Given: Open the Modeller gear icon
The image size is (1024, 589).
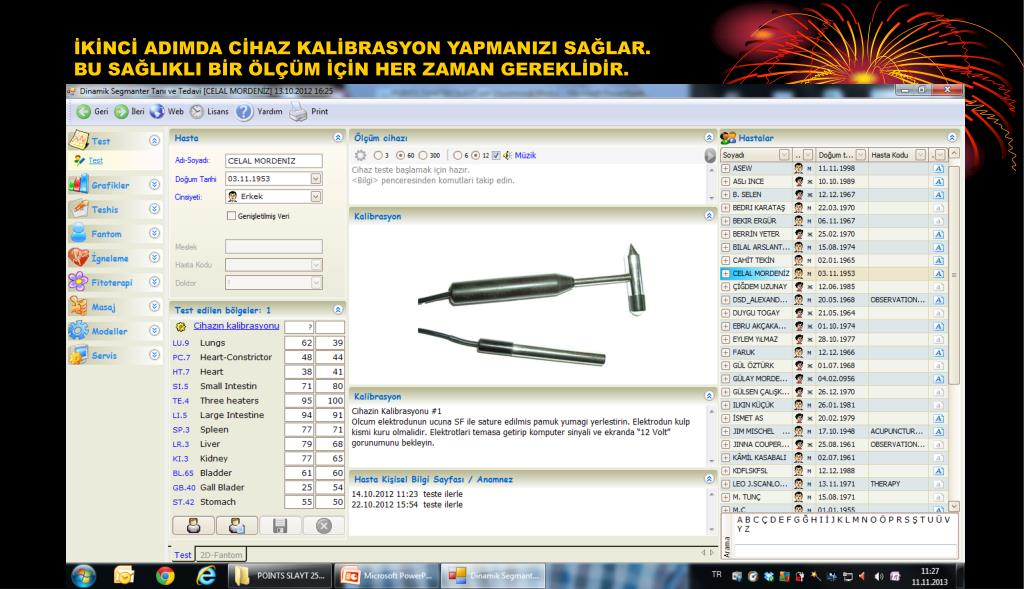Looking at the screenshot, I should [78, 330].
